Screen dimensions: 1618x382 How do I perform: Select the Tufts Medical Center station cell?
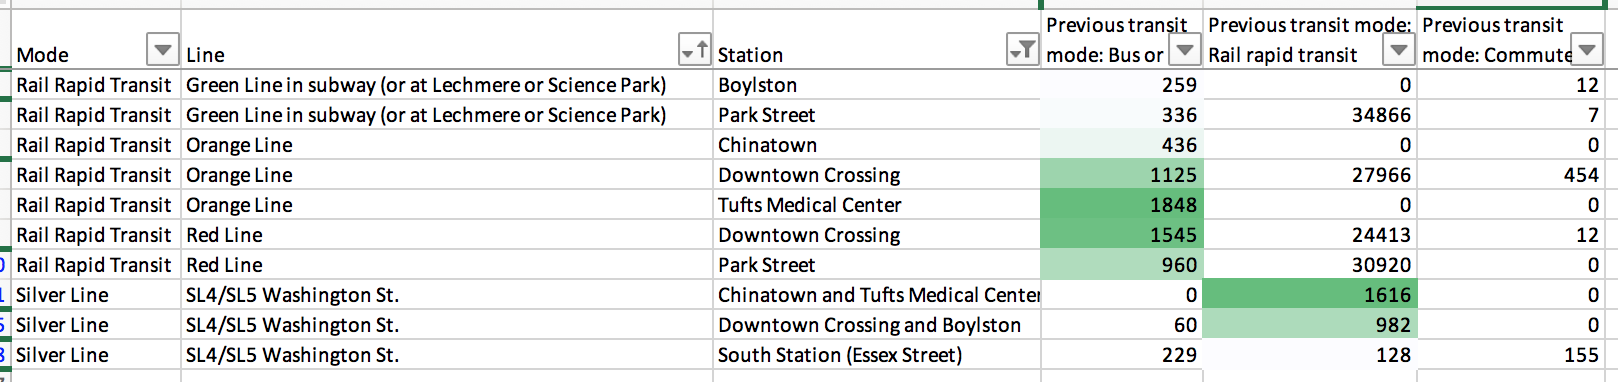[x=877, y=205]
